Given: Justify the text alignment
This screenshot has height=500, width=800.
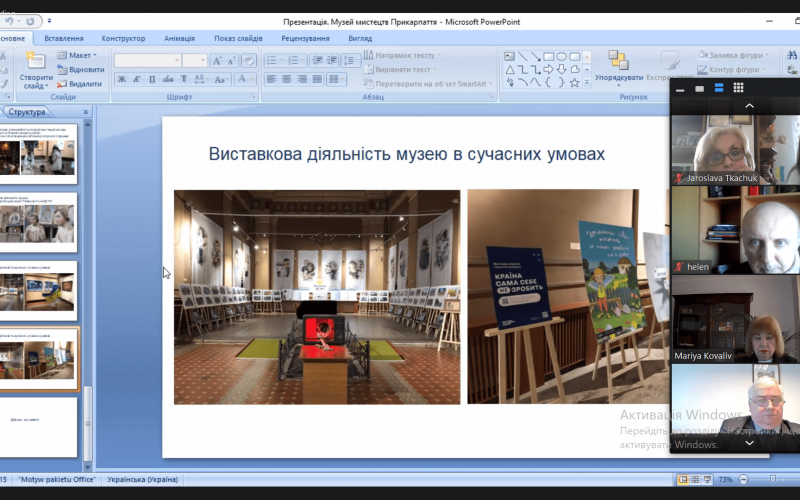Looking at the screenshot, I should tap(317, 79).
